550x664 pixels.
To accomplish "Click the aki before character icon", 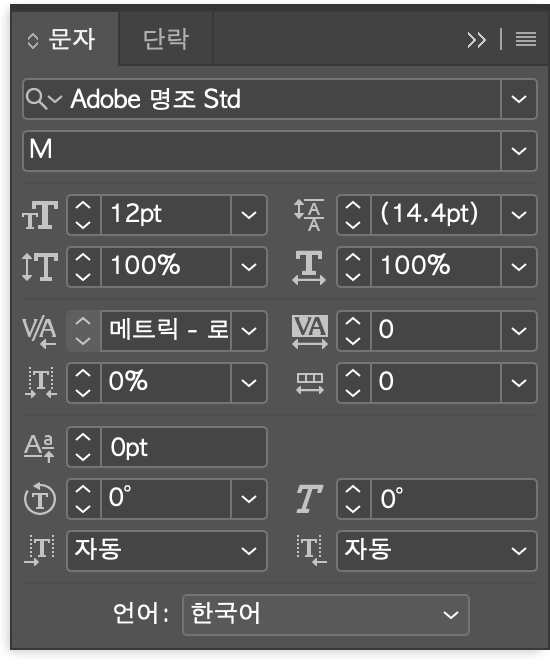I will (x=40, y=551).
